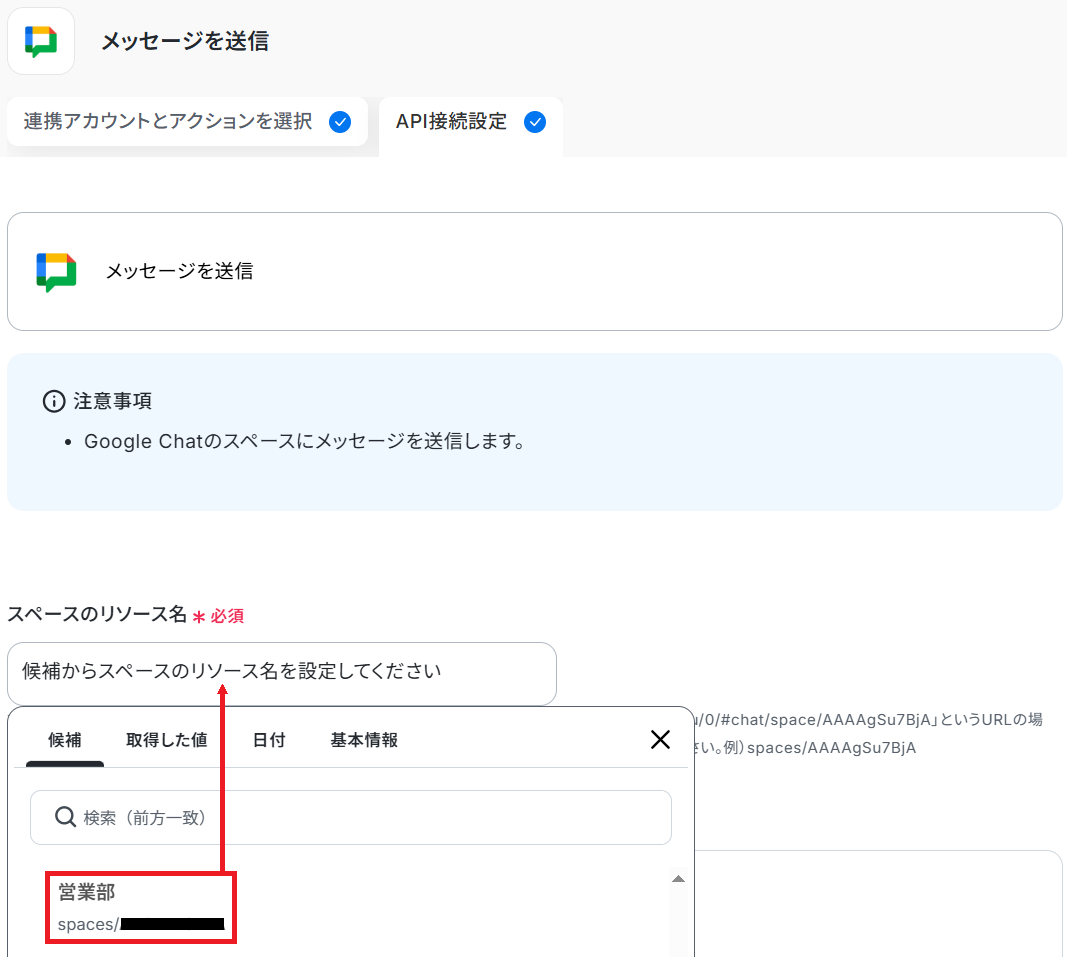Open the スペースのリソース名 candidate field
Image resolution: width=1067 pixels, height=957 pixels.
tap(281, 673)
